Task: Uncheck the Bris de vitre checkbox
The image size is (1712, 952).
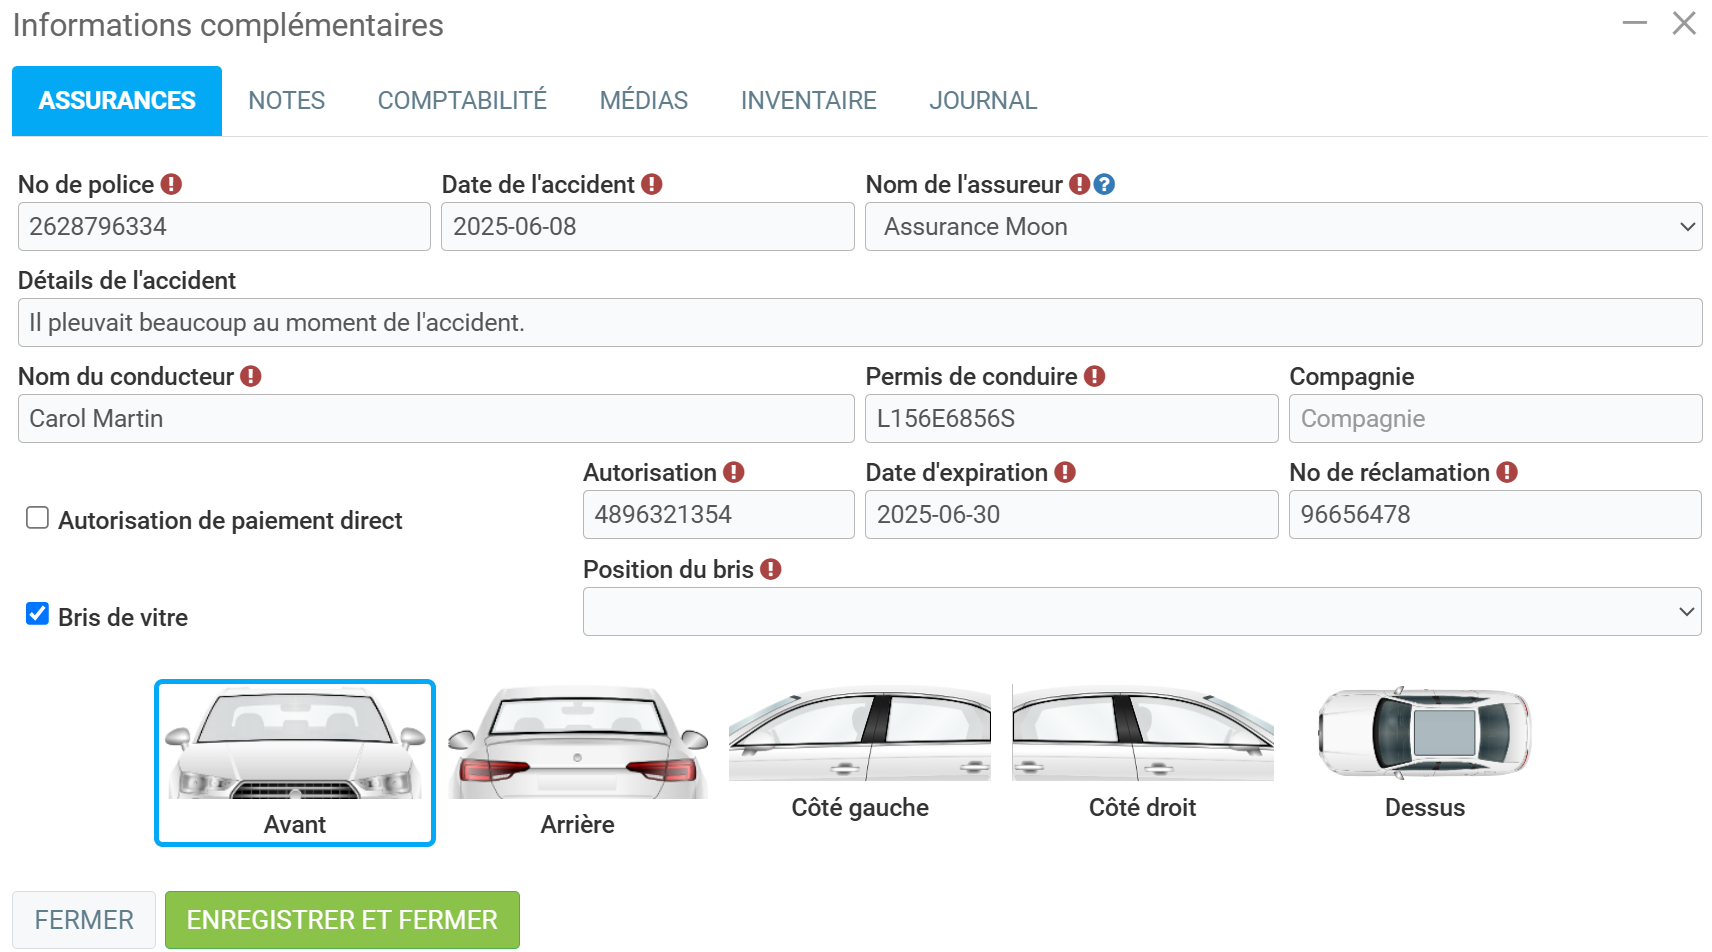Action: [37, 614]
